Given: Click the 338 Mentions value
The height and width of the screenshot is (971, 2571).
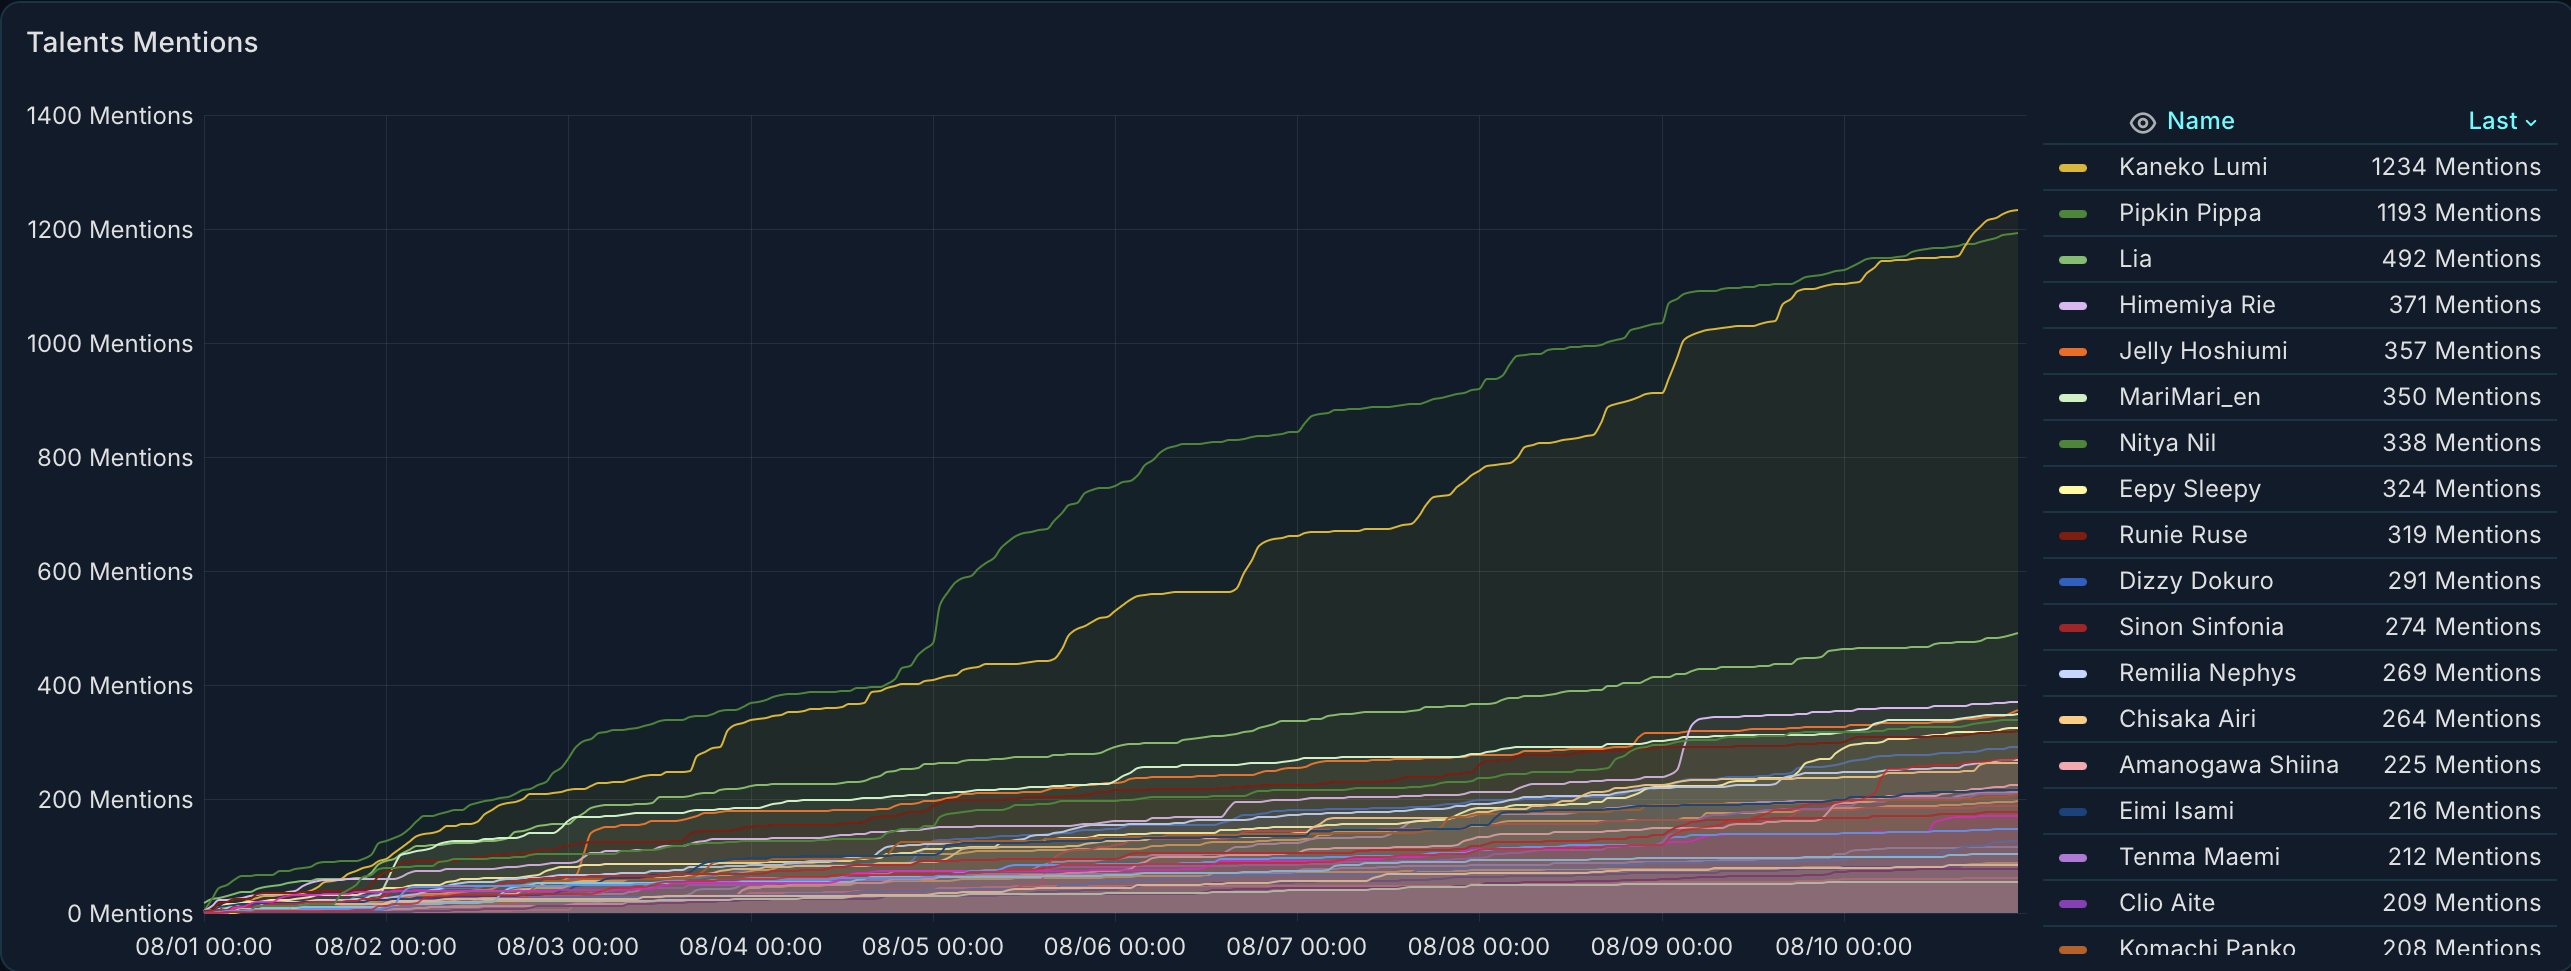Looking at the screenshot, I should (2461, 443).
